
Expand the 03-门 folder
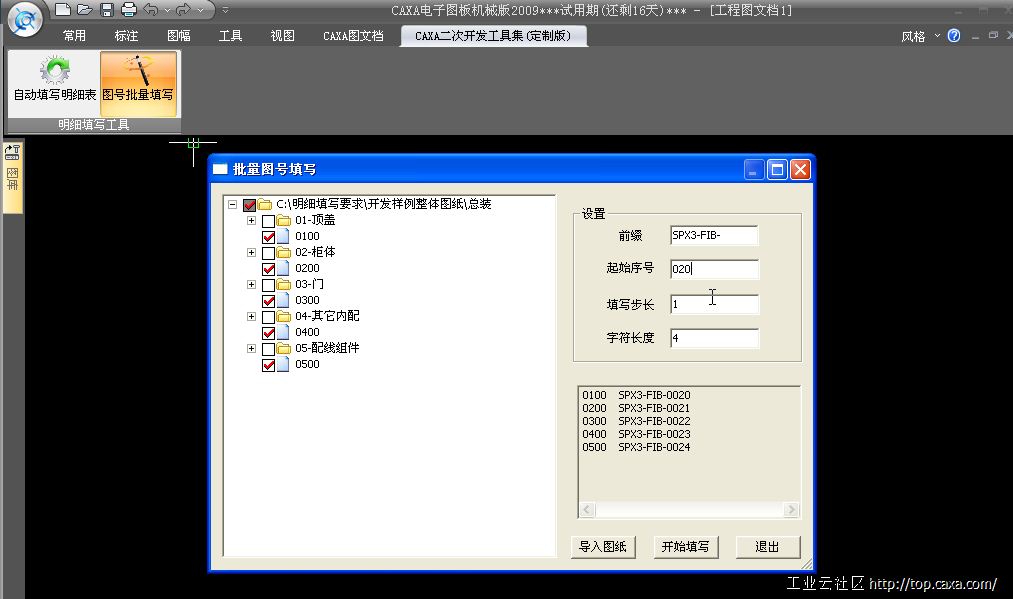click(251, 284)
